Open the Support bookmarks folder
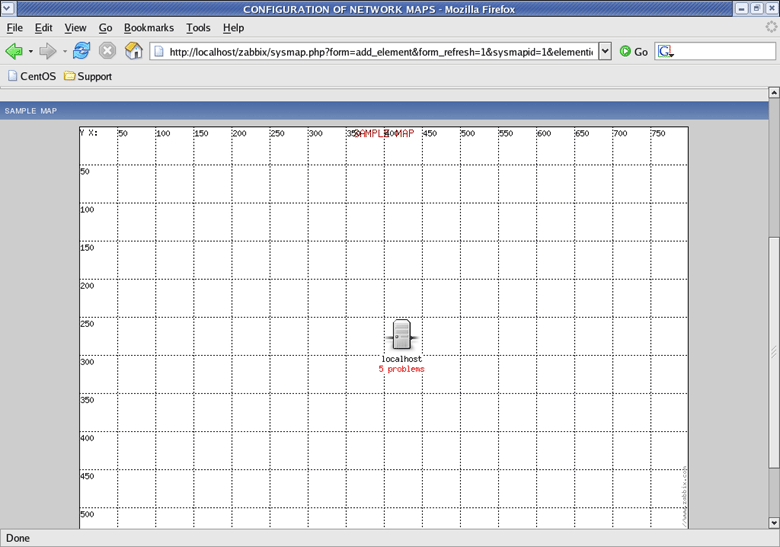The height and width of the screenshot is (547, 780). click(88, 76)
